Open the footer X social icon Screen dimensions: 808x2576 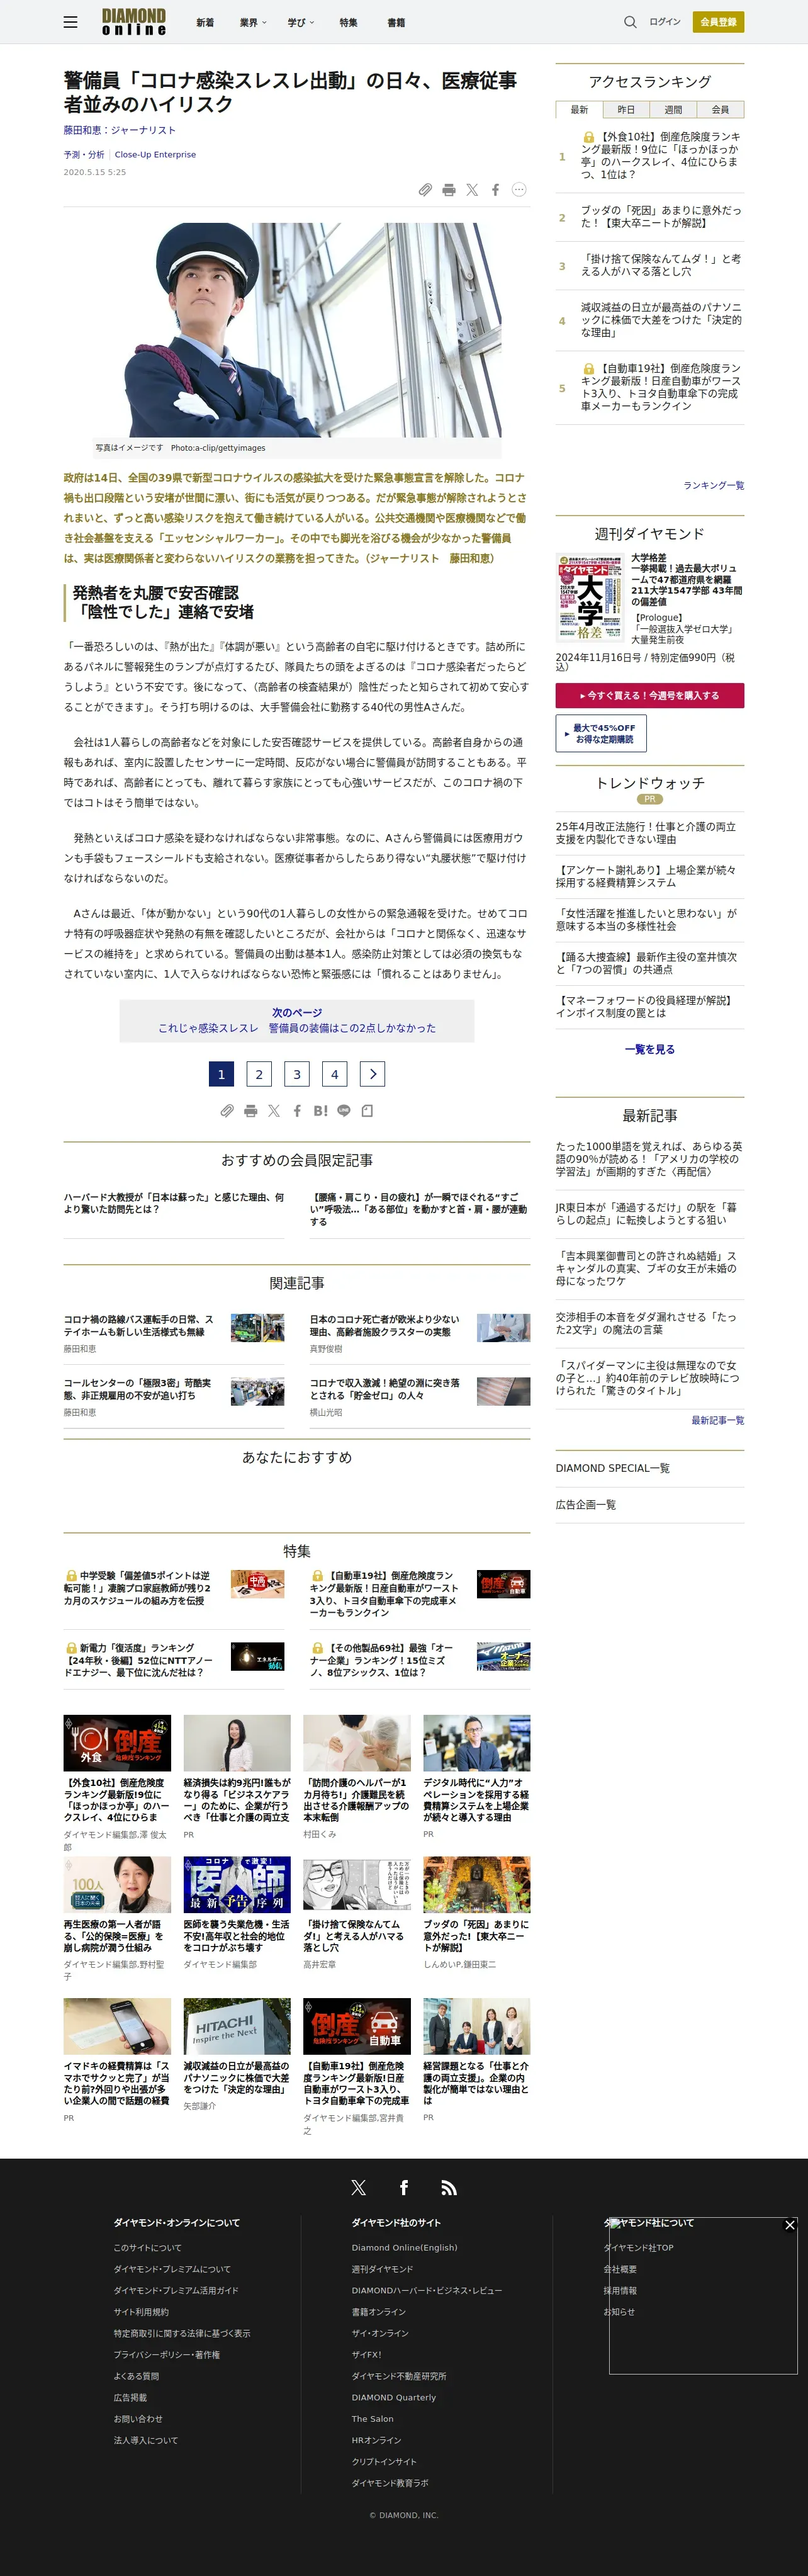point(358,2187)
